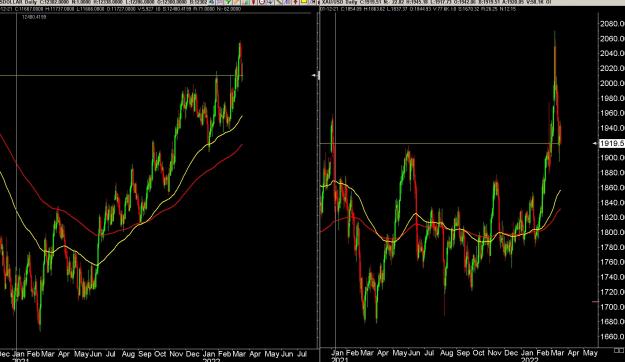
Task: Click the 1880.0 price axis label
Action: [612, 173]
